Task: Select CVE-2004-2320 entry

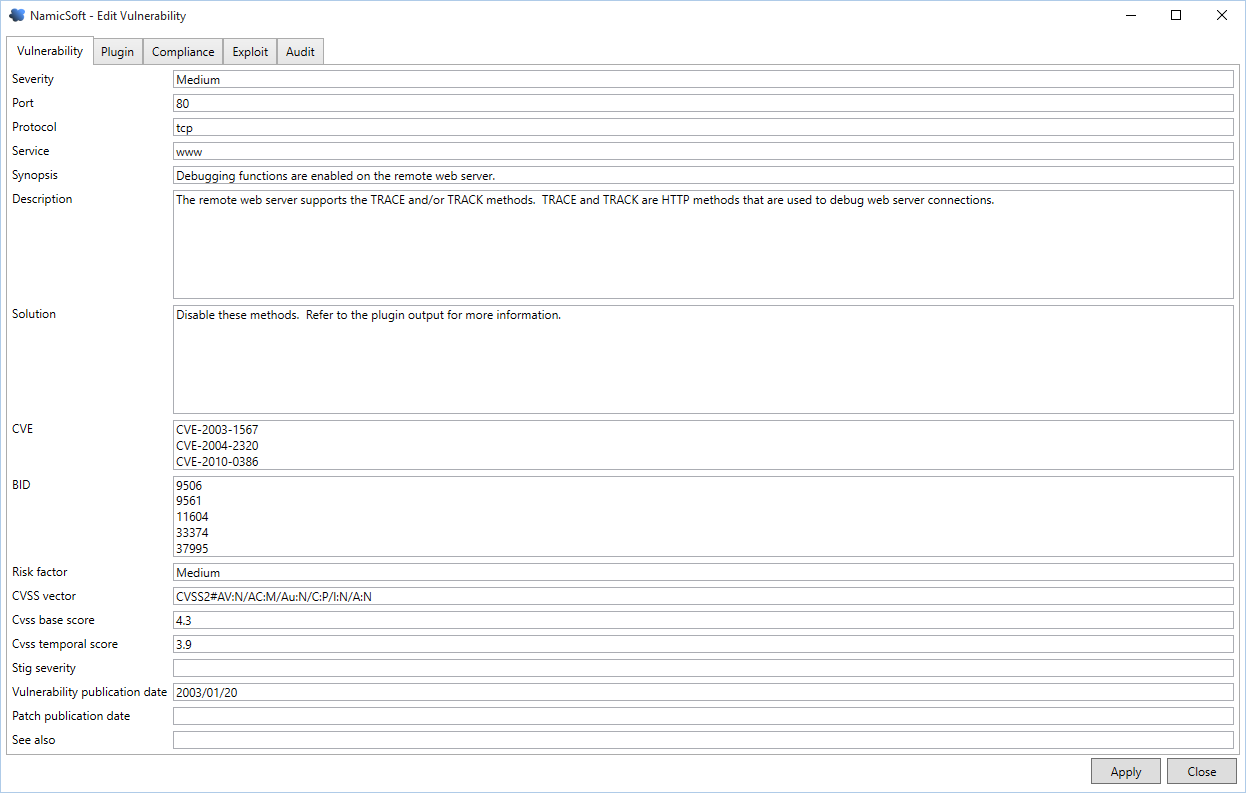Action: pos(217,446)
